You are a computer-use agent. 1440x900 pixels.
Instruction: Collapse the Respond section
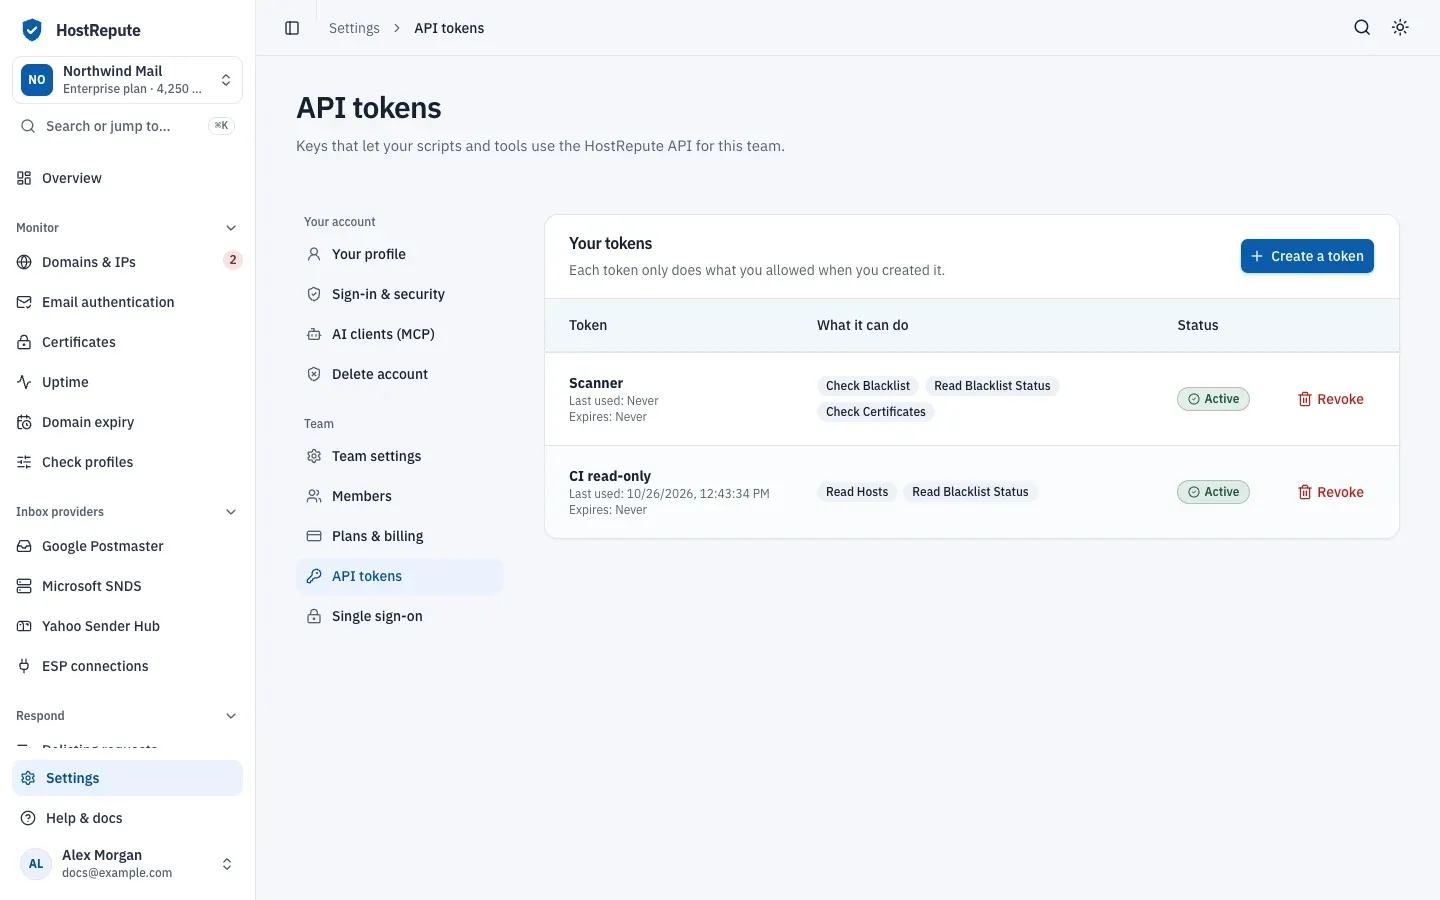click(231, 716)
